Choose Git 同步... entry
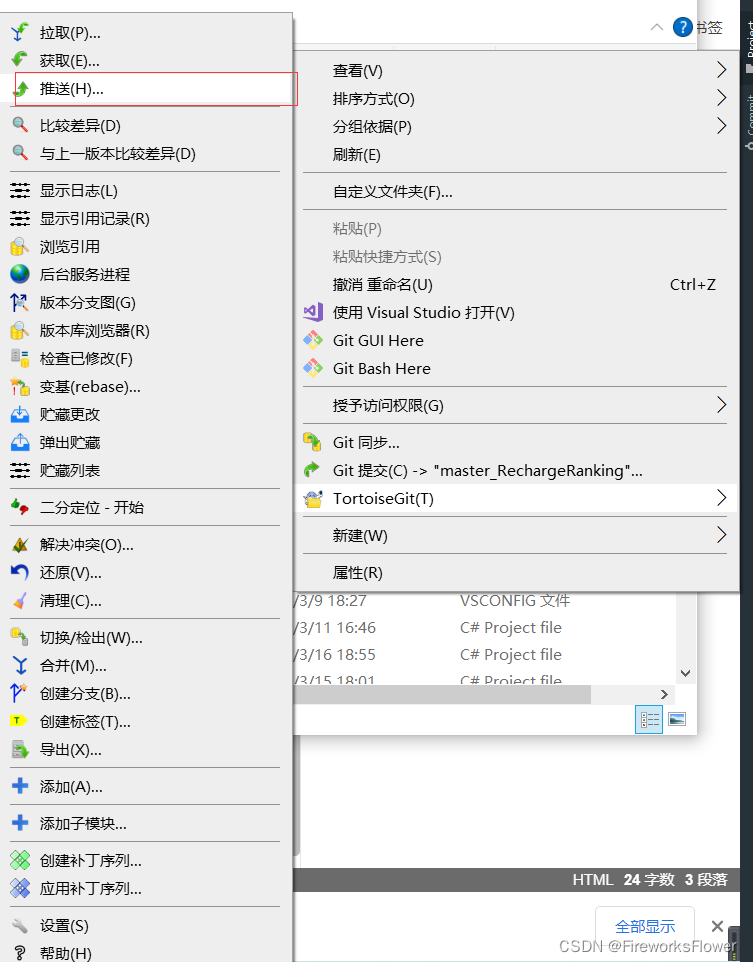753x962 pixels. click(x=516, y=442)
